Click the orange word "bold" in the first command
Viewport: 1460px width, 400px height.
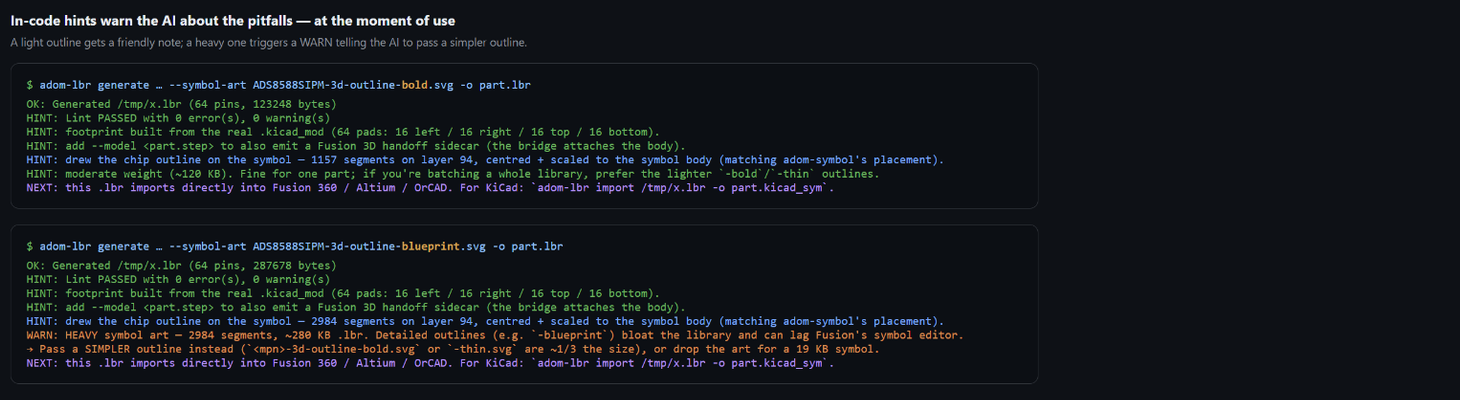413,86
